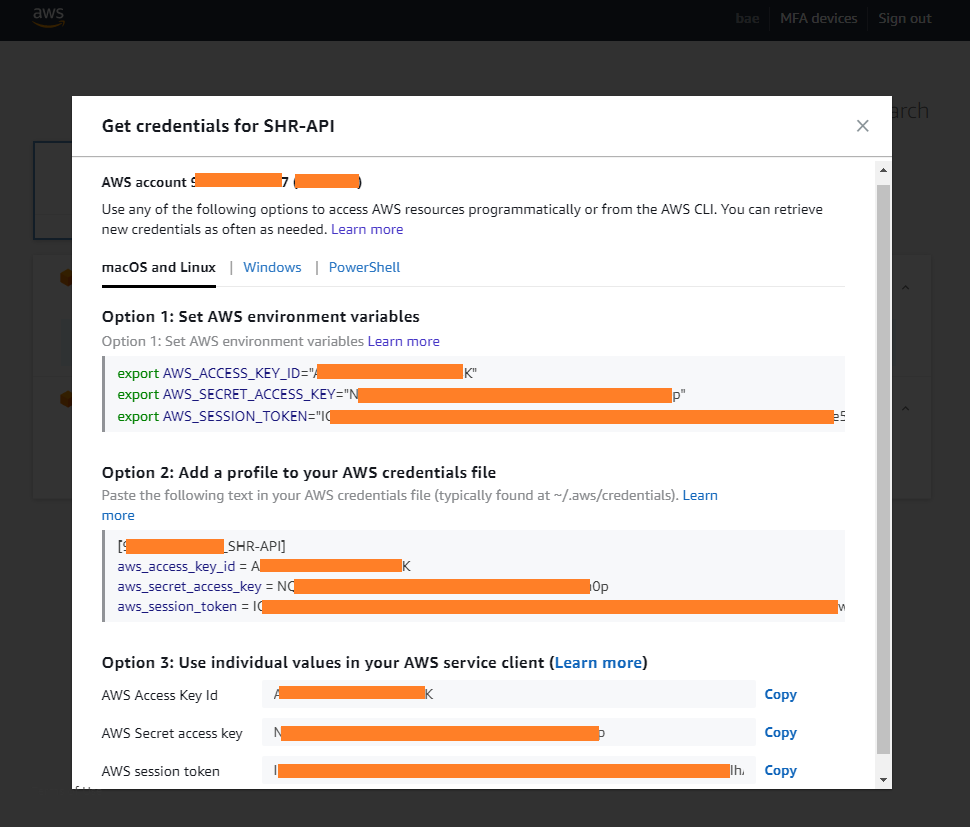Open Learn more link under Option 1
The width and height of the screenshot is (970, 827).
click(x=403, y=341)
